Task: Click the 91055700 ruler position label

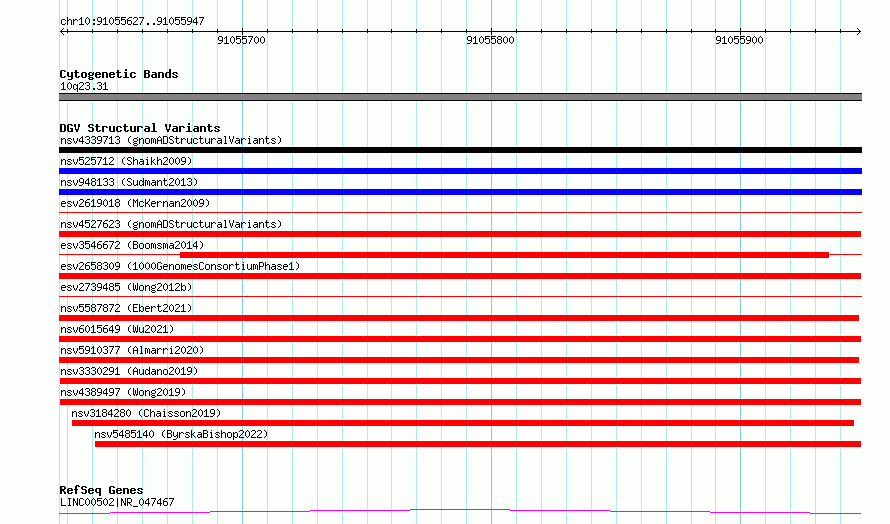Action: point(241,40)
